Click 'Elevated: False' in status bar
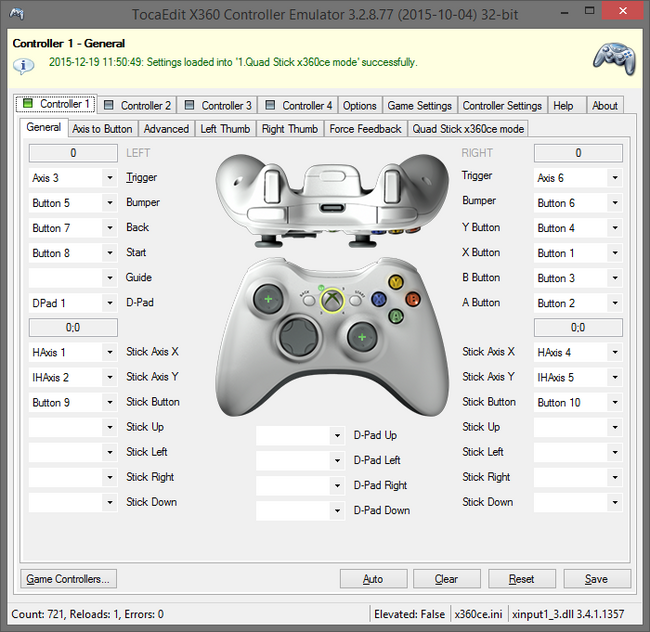The image size is (650, 632). (410, 614)
